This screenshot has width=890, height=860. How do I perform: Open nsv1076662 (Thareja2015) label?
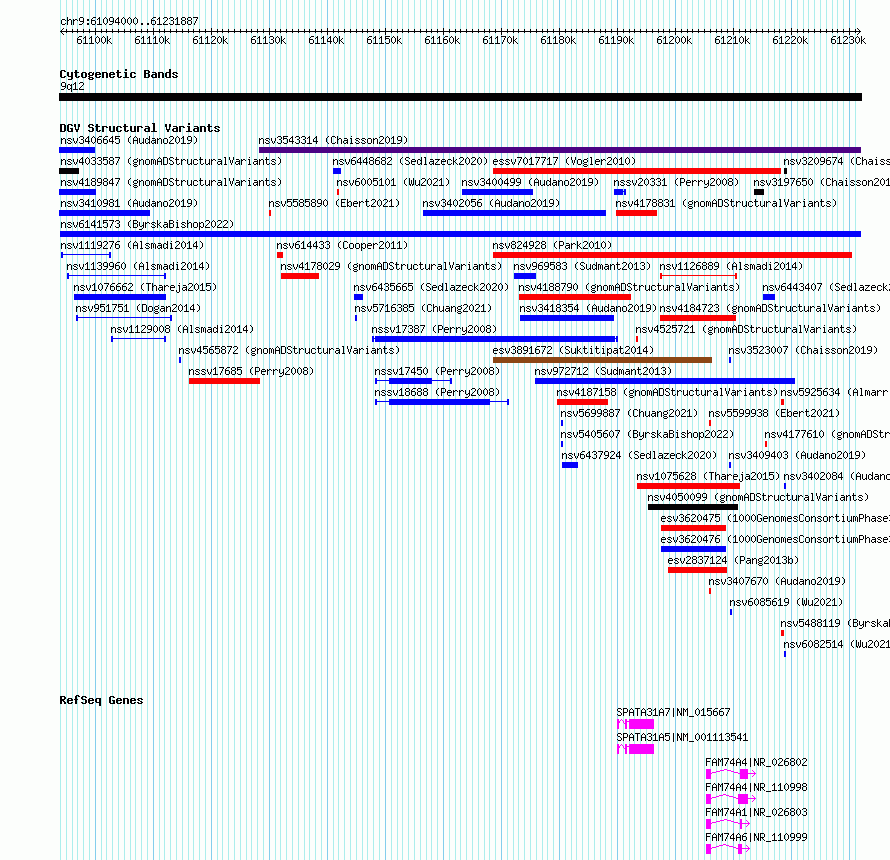coord(145,287)
